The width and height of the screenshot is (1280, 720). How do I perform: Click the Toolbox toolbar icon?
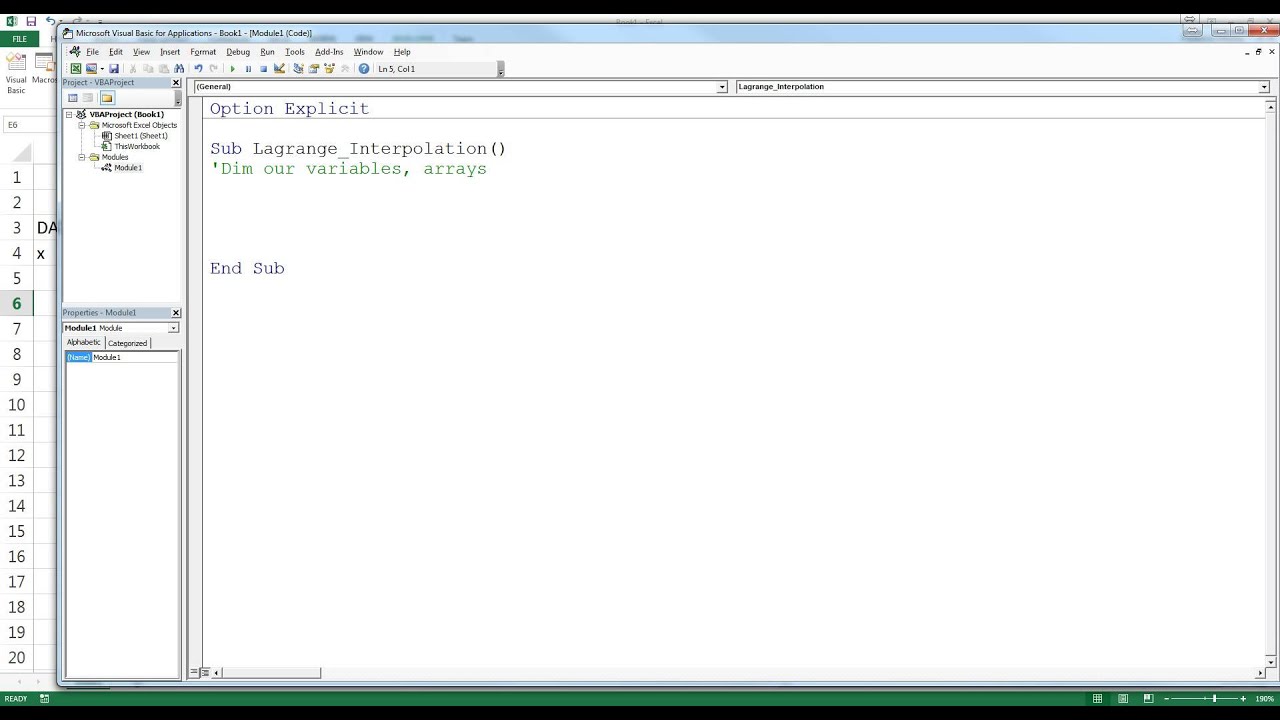coord(345,69)
